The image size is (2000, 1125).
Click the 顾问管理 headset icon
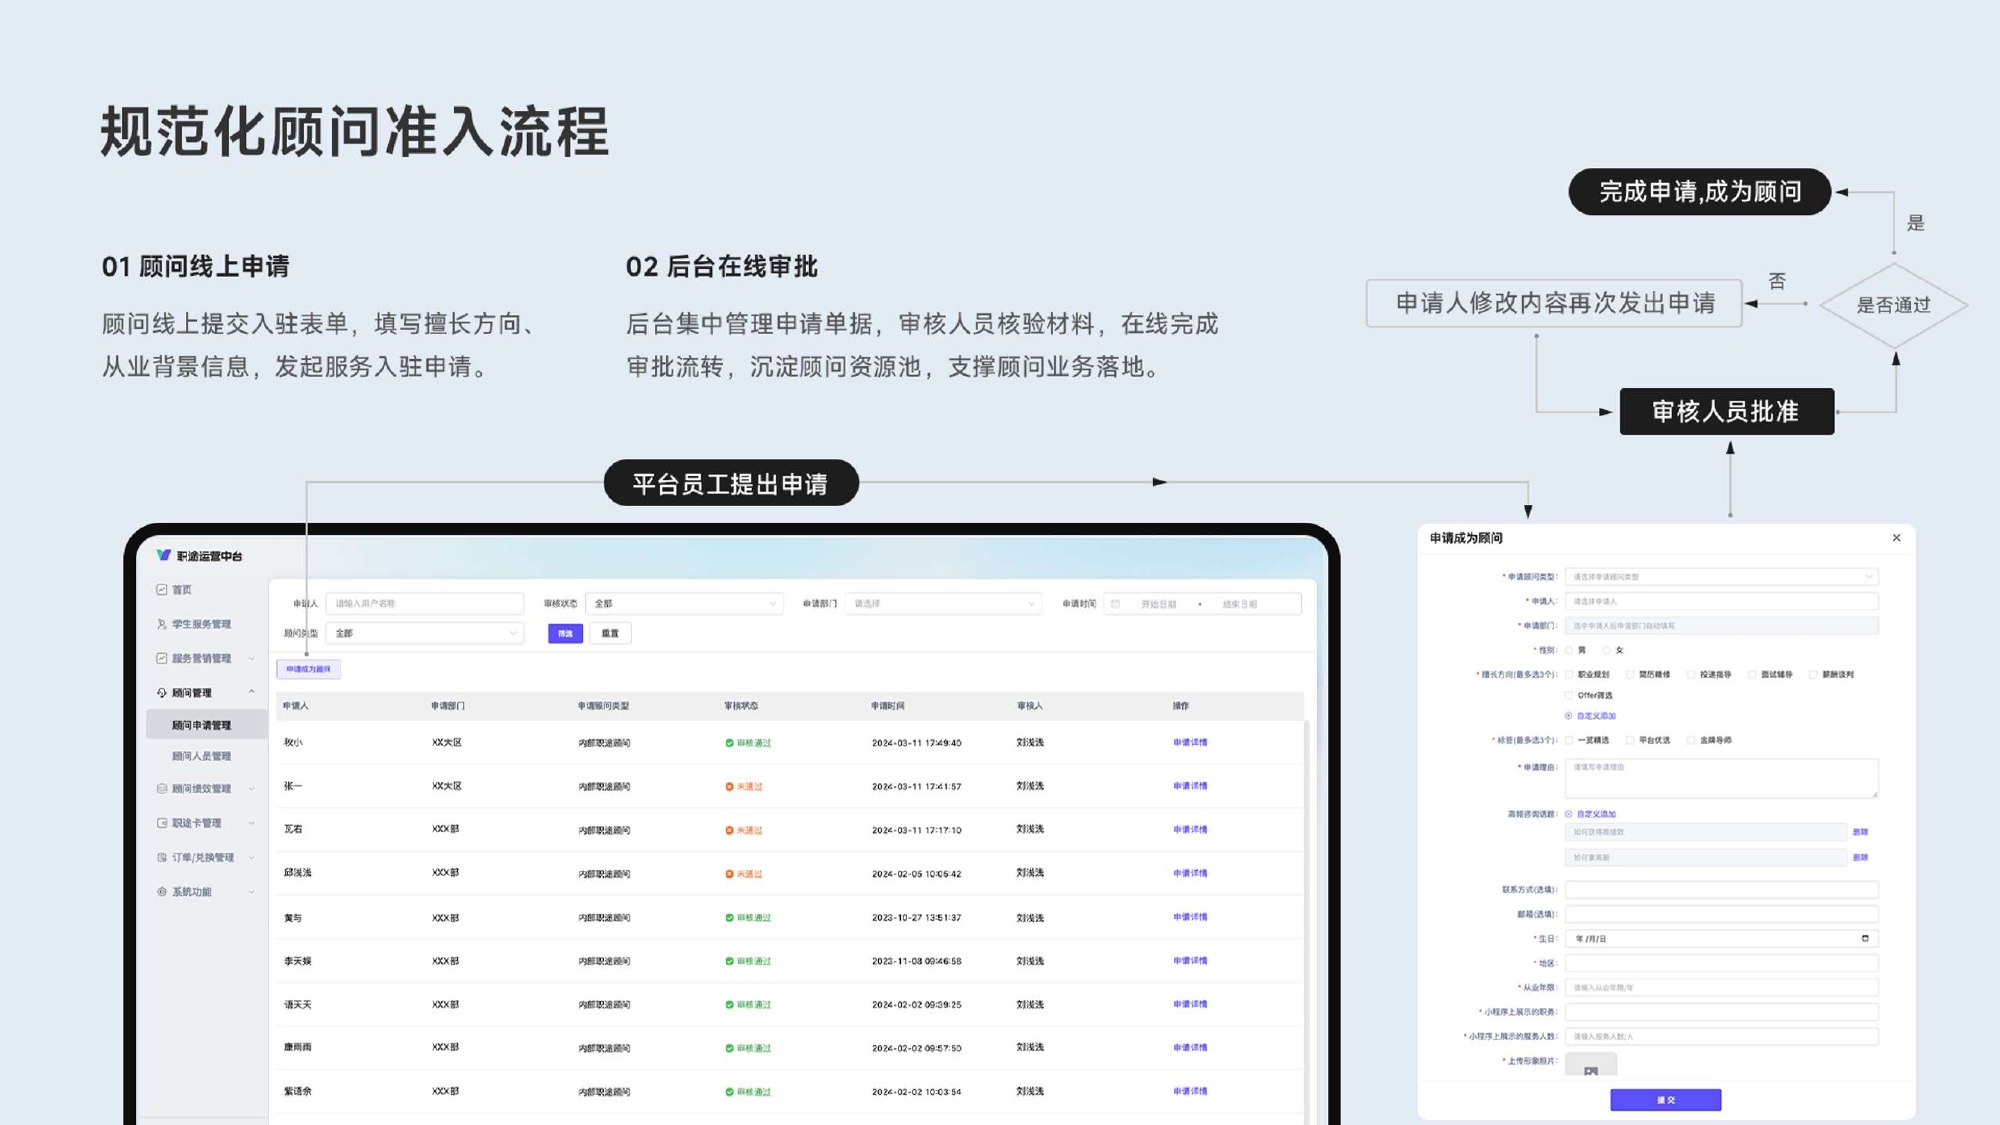[x=161, y=692]
